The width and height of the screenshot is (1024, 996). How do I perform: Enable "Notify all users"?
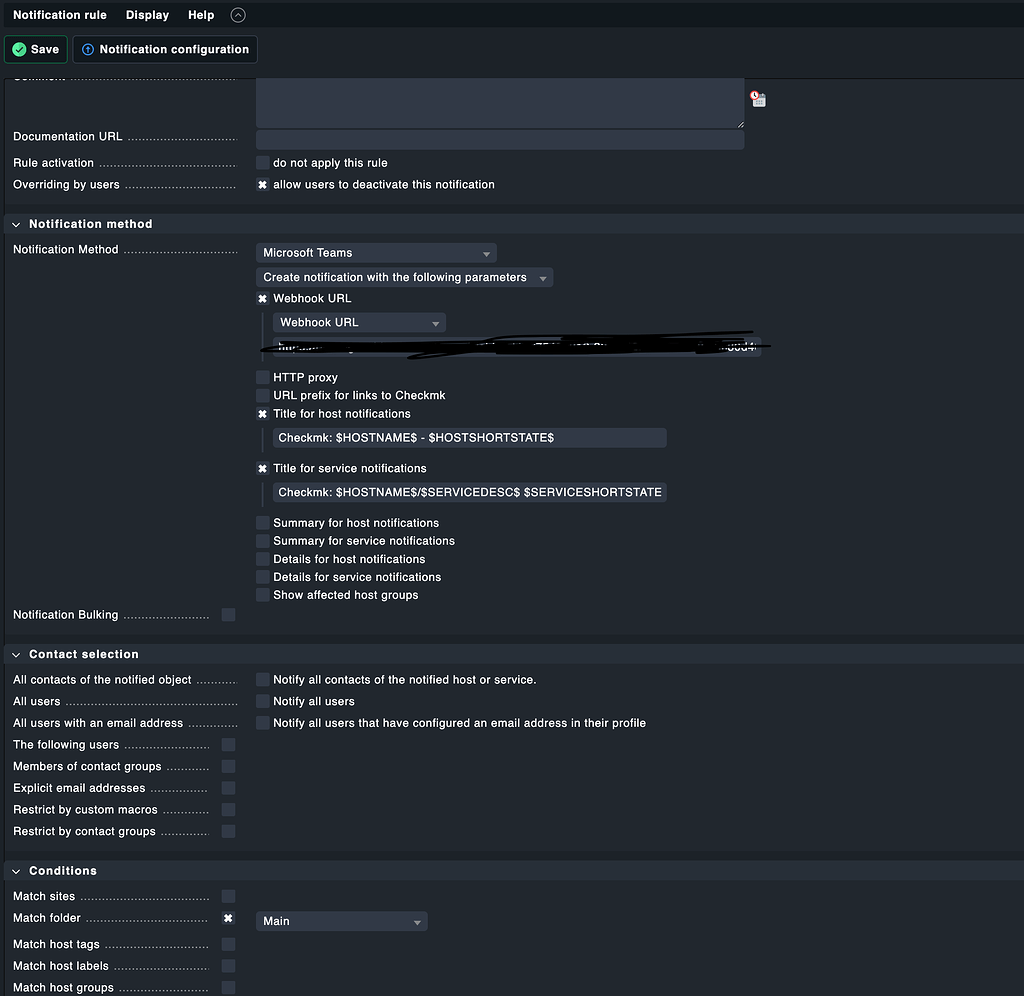tap(262, 701)
